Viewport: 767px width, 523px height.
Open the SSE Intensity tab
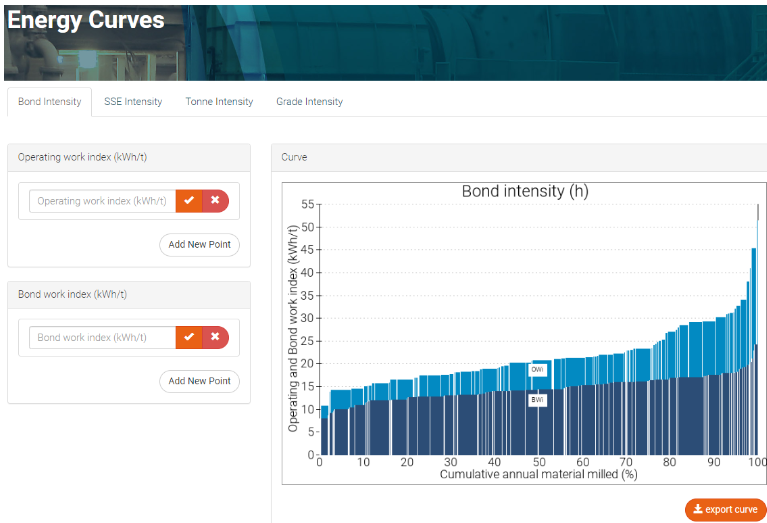click(133, 102)
